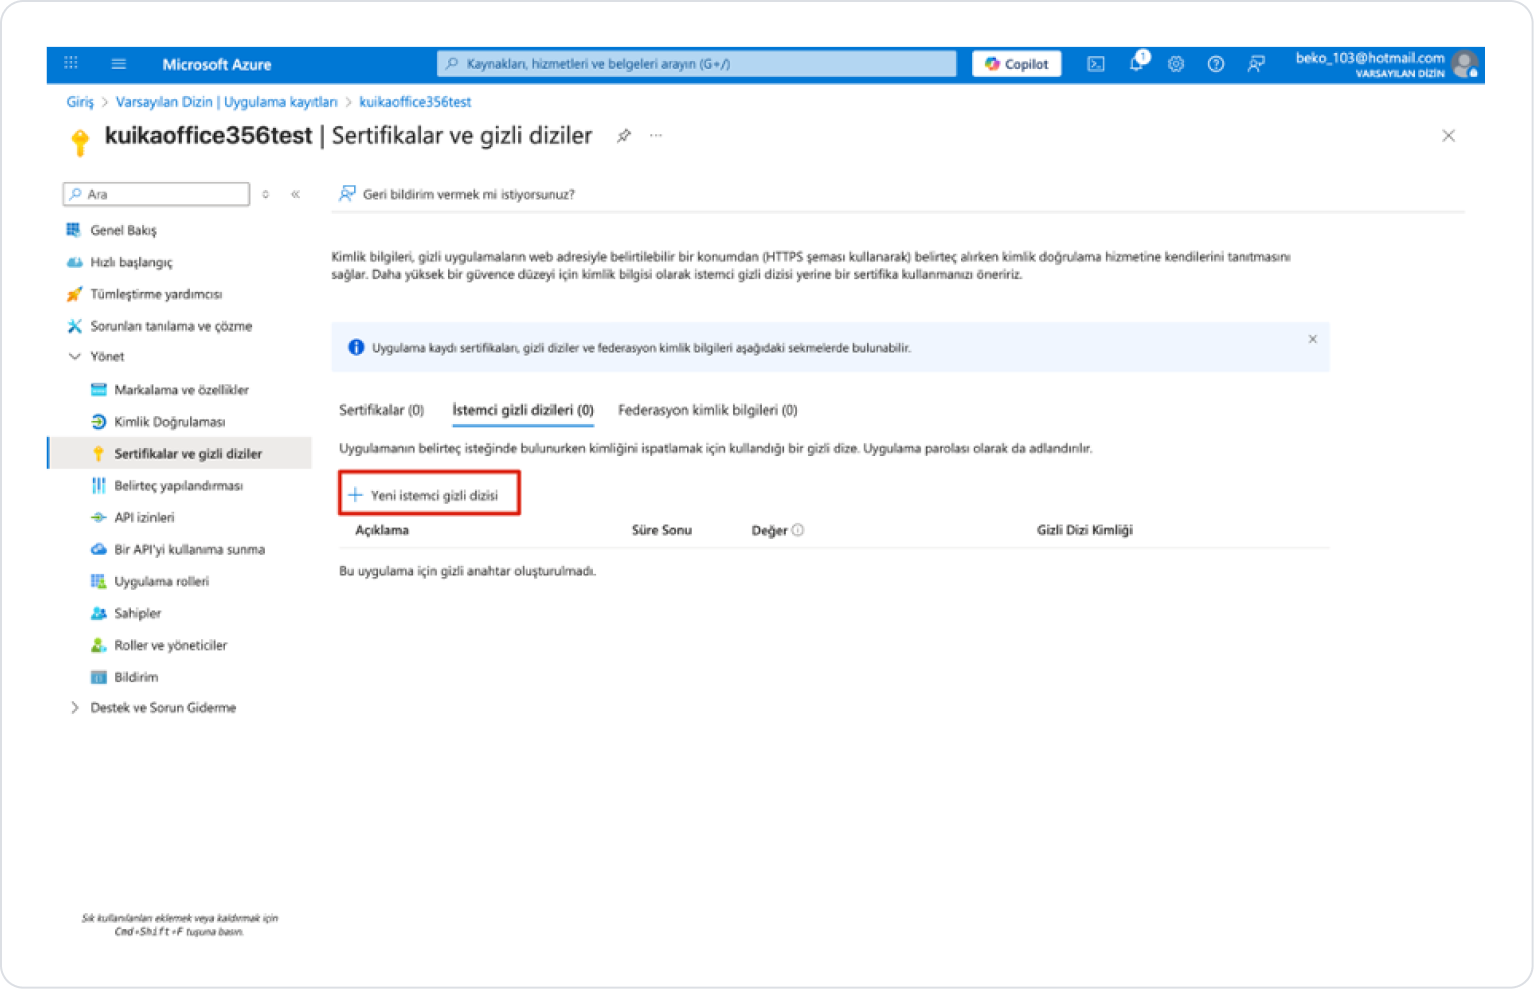Open the hamburger portal menu
The image size is (1534, 989).
pyautogui.click(x=118, y=64)
